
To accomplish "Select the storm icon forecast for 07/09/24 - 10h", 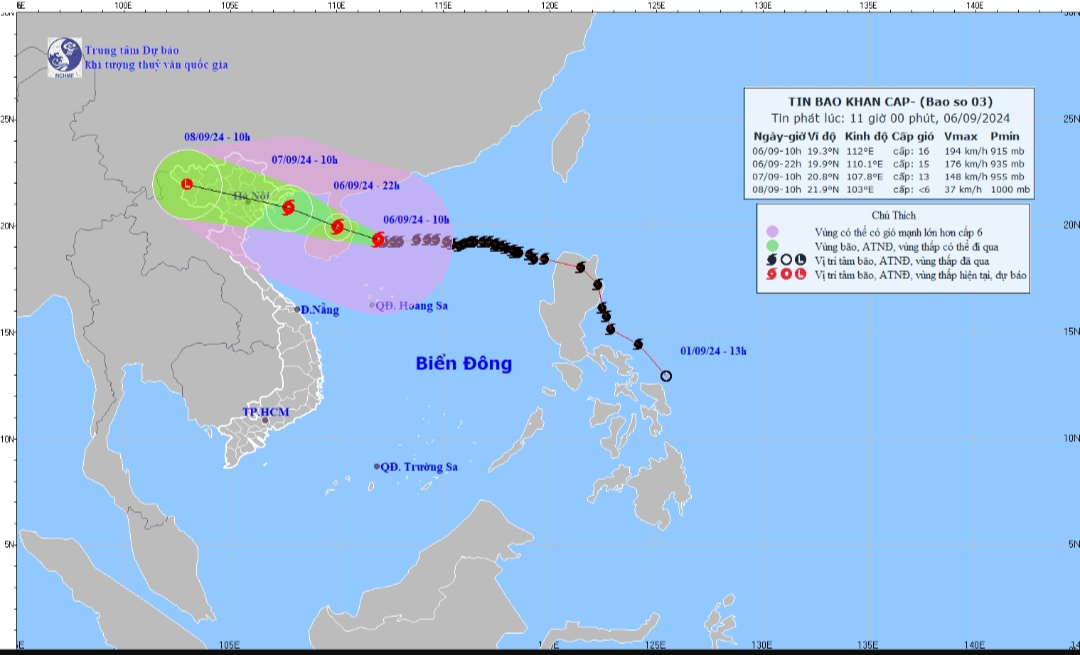I will (288, 208).
